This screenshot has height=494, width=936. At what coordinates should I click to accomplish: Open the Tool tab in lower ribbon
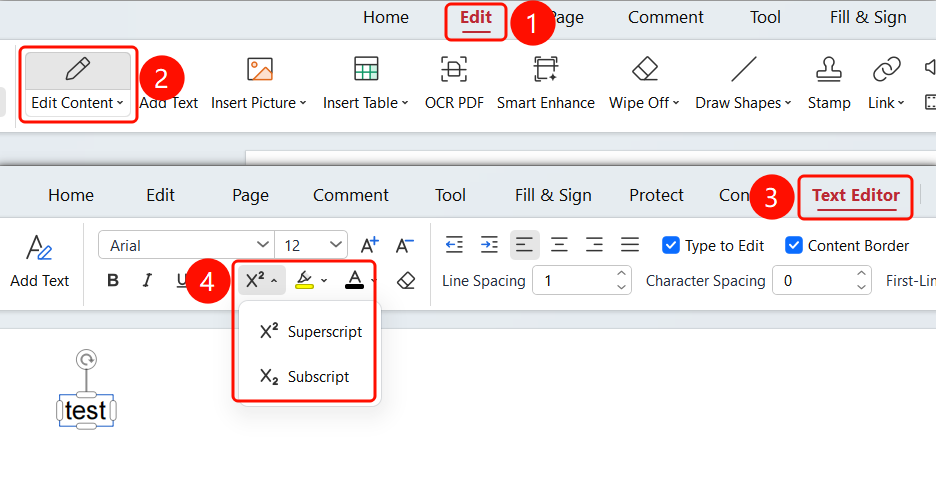(x=450, y=196)
